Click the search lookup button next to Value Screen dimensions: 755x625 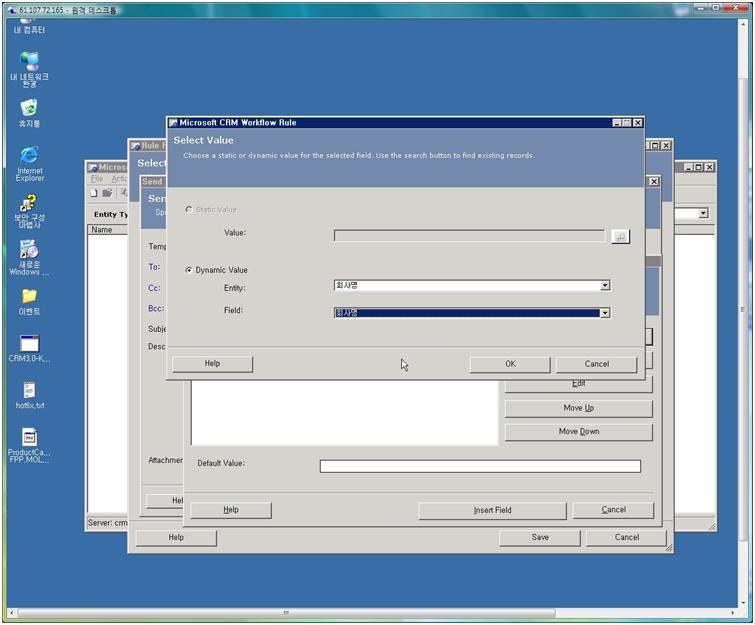620,236
